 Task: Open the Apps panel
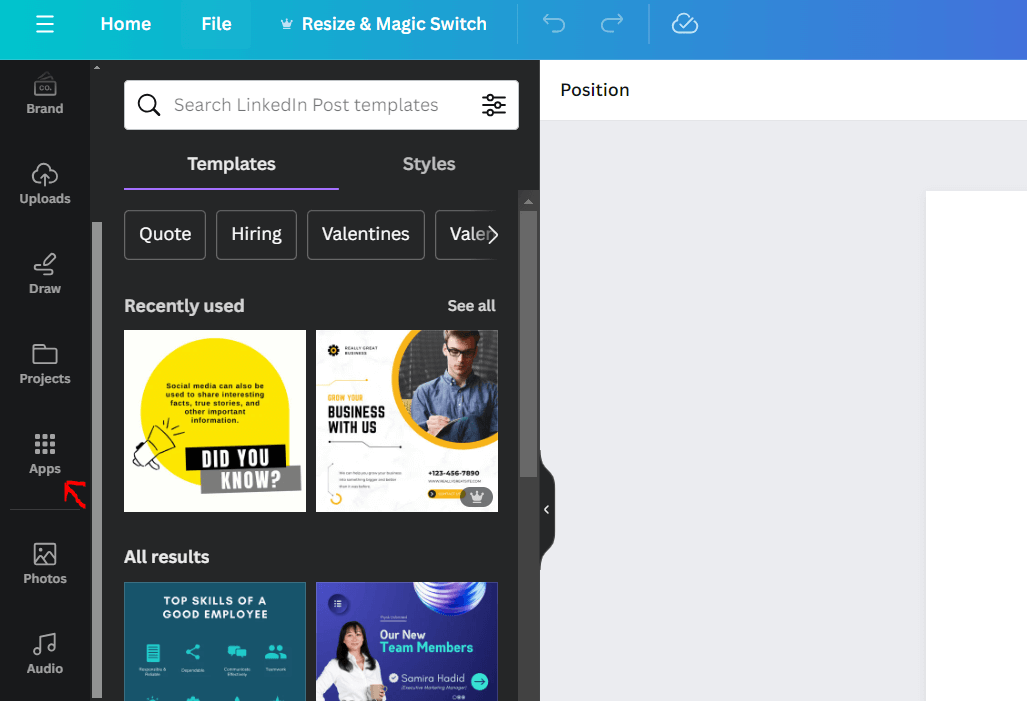point(44,452)
